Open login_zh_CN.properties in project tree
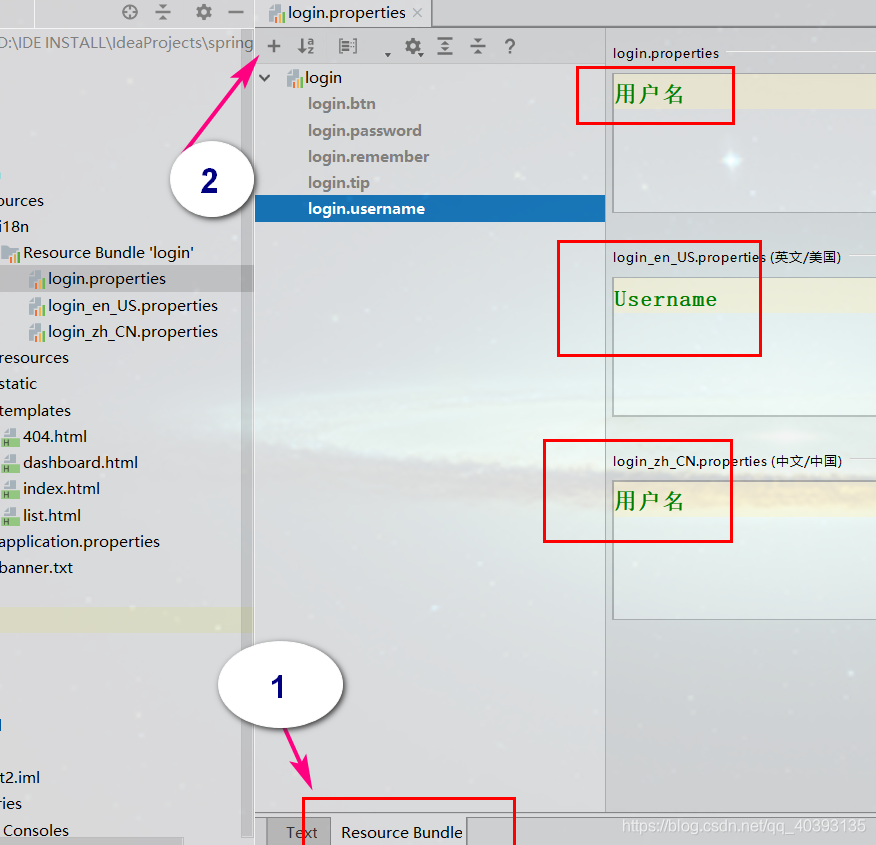The image size is (876, 845). 132,332
